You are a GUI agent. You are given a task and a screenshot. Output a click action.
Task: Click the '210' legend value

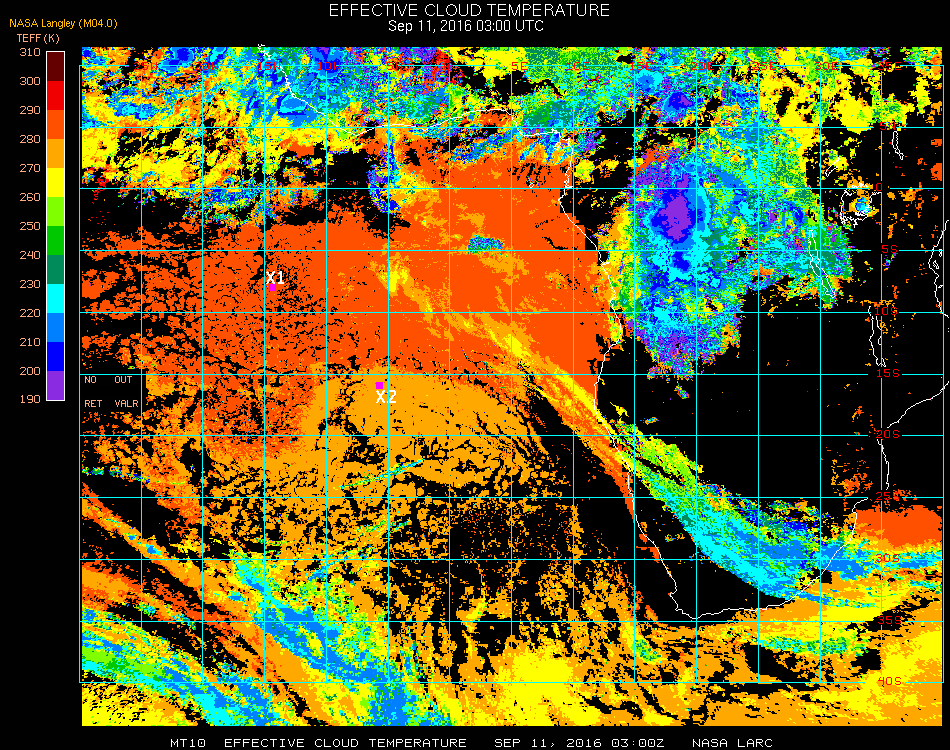coord(30,342)
